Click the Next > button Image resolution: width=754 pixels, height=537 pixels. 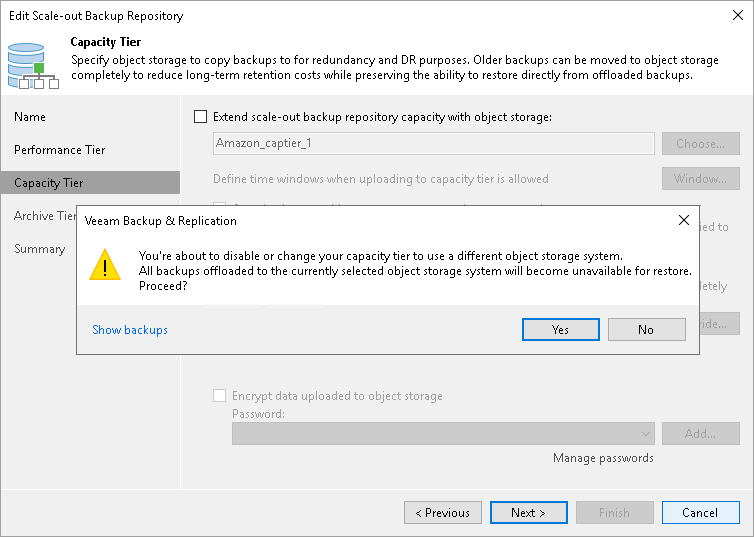(x=528, y=513)
